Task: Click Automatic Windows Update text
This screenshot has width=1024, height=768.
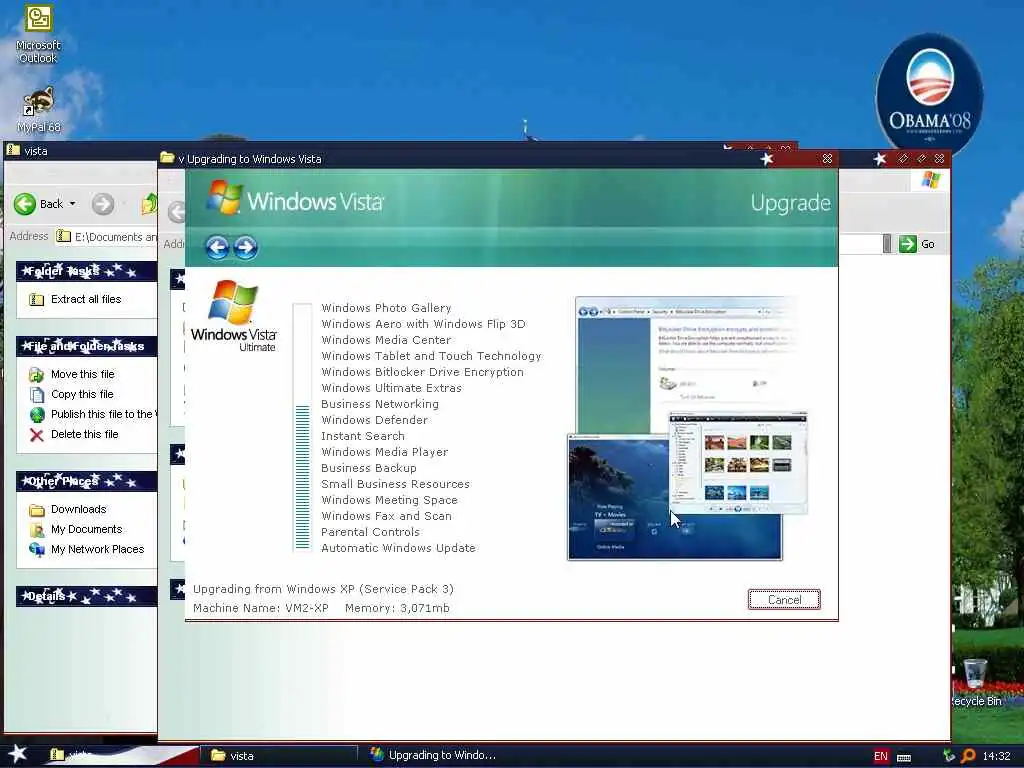Action: tap(398, 548)
